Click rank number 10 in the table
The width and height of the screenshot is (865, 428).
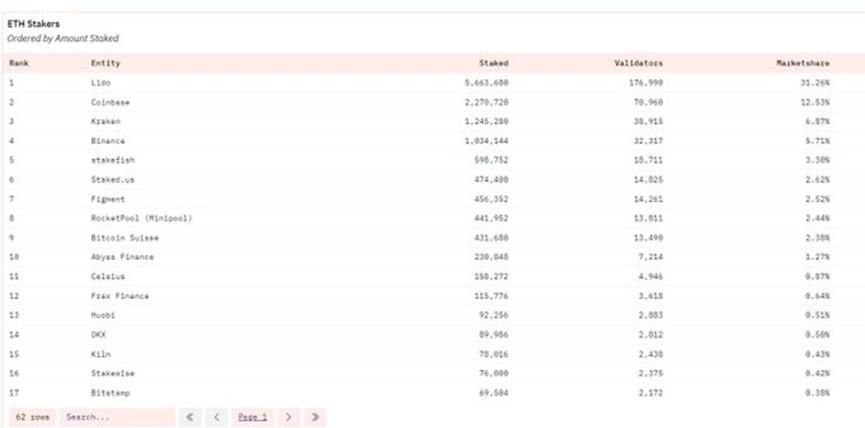coord(14,257)
